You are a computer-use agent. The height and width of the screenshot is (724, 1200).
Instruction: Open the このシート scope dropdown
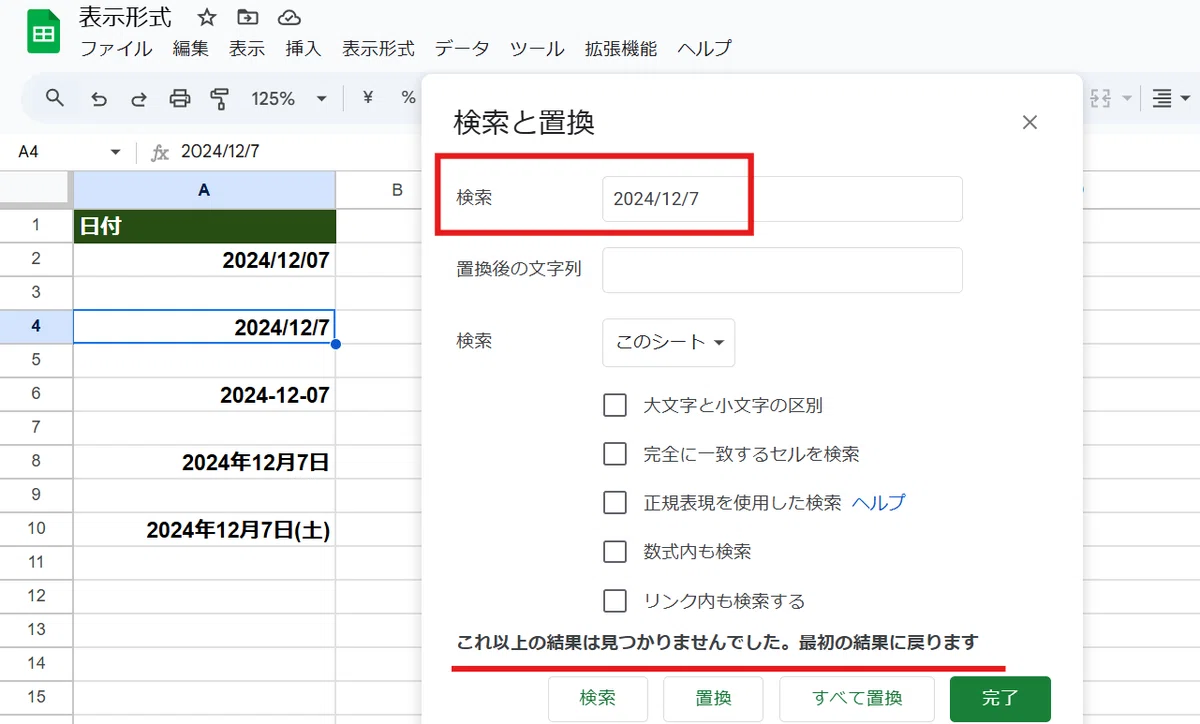tap(669, 342)
